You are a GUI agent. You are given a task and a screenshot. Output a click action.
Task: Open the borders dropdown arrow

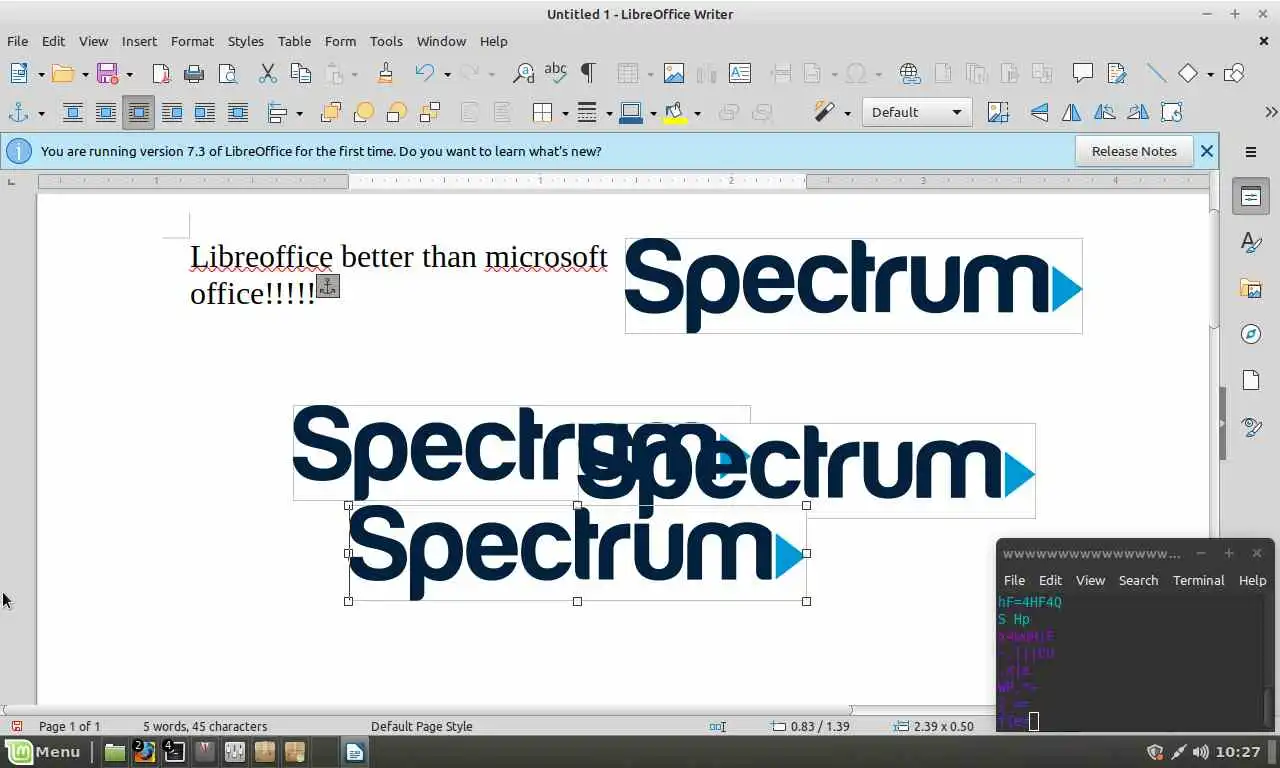point(565,113)
